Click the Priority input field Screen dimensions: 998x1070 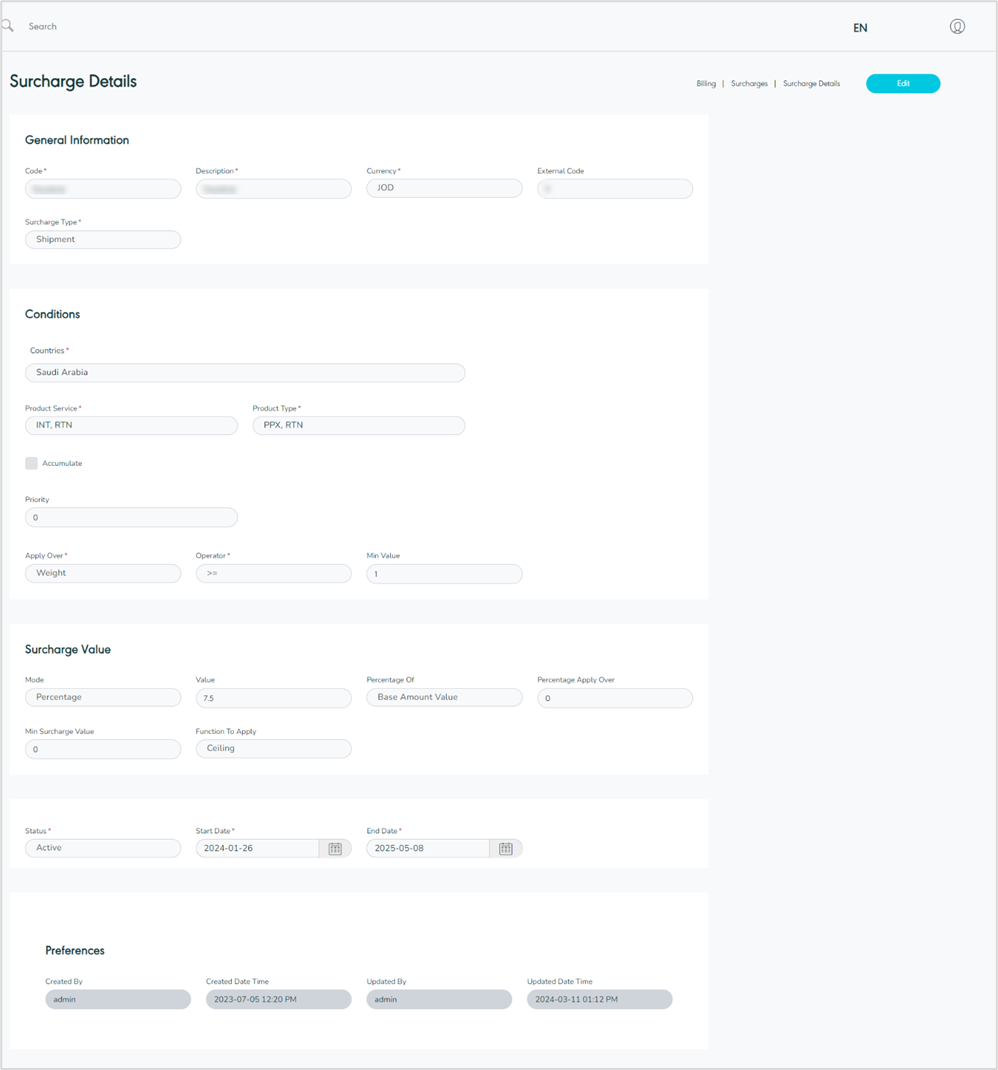point(131,518)
